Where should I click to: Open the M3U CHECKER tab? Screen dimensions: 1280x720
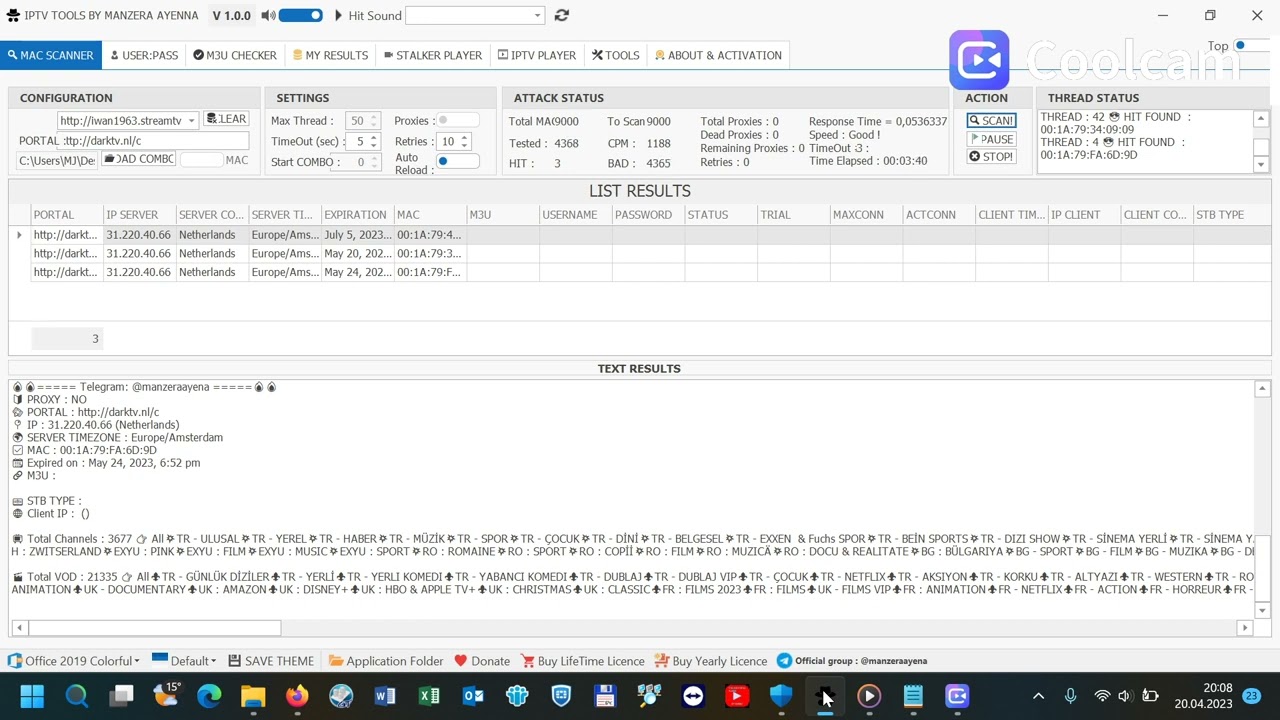click(235, 55)
